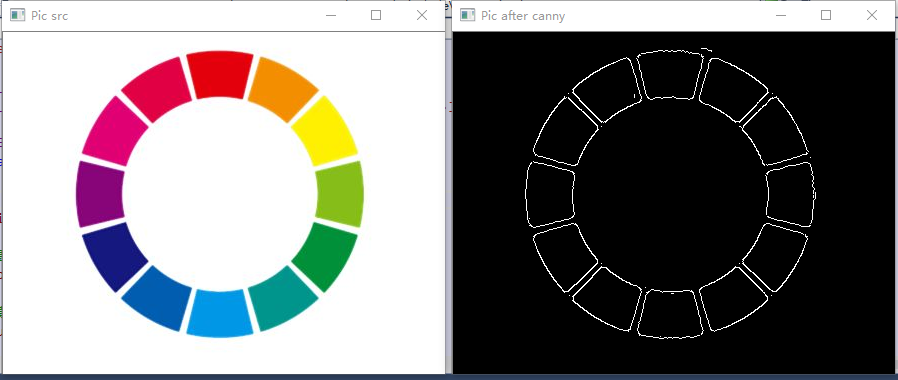Click the Pic src window app icon
898x380 pixels.
coord(18,15)
